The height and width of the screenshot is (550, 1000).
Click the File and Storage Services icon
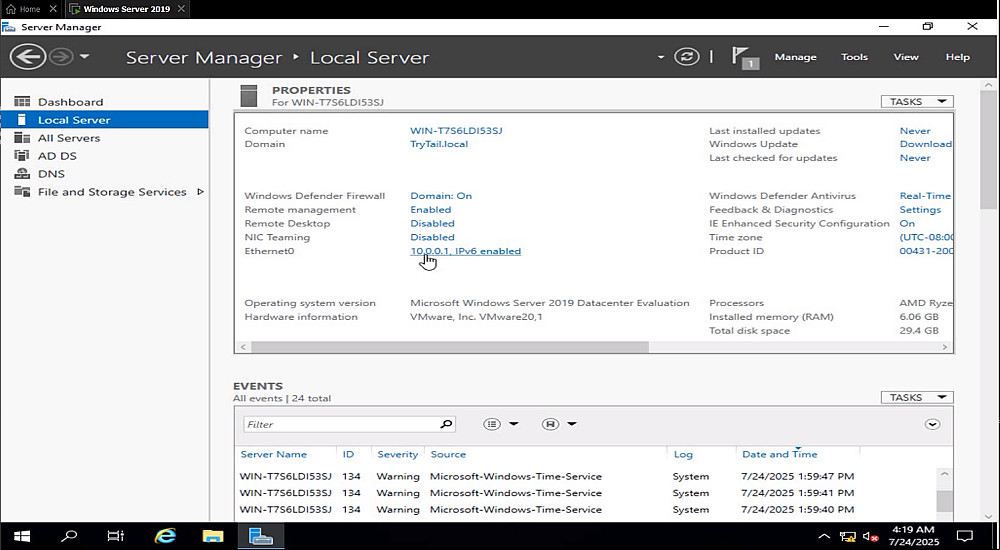coord(22,191)
